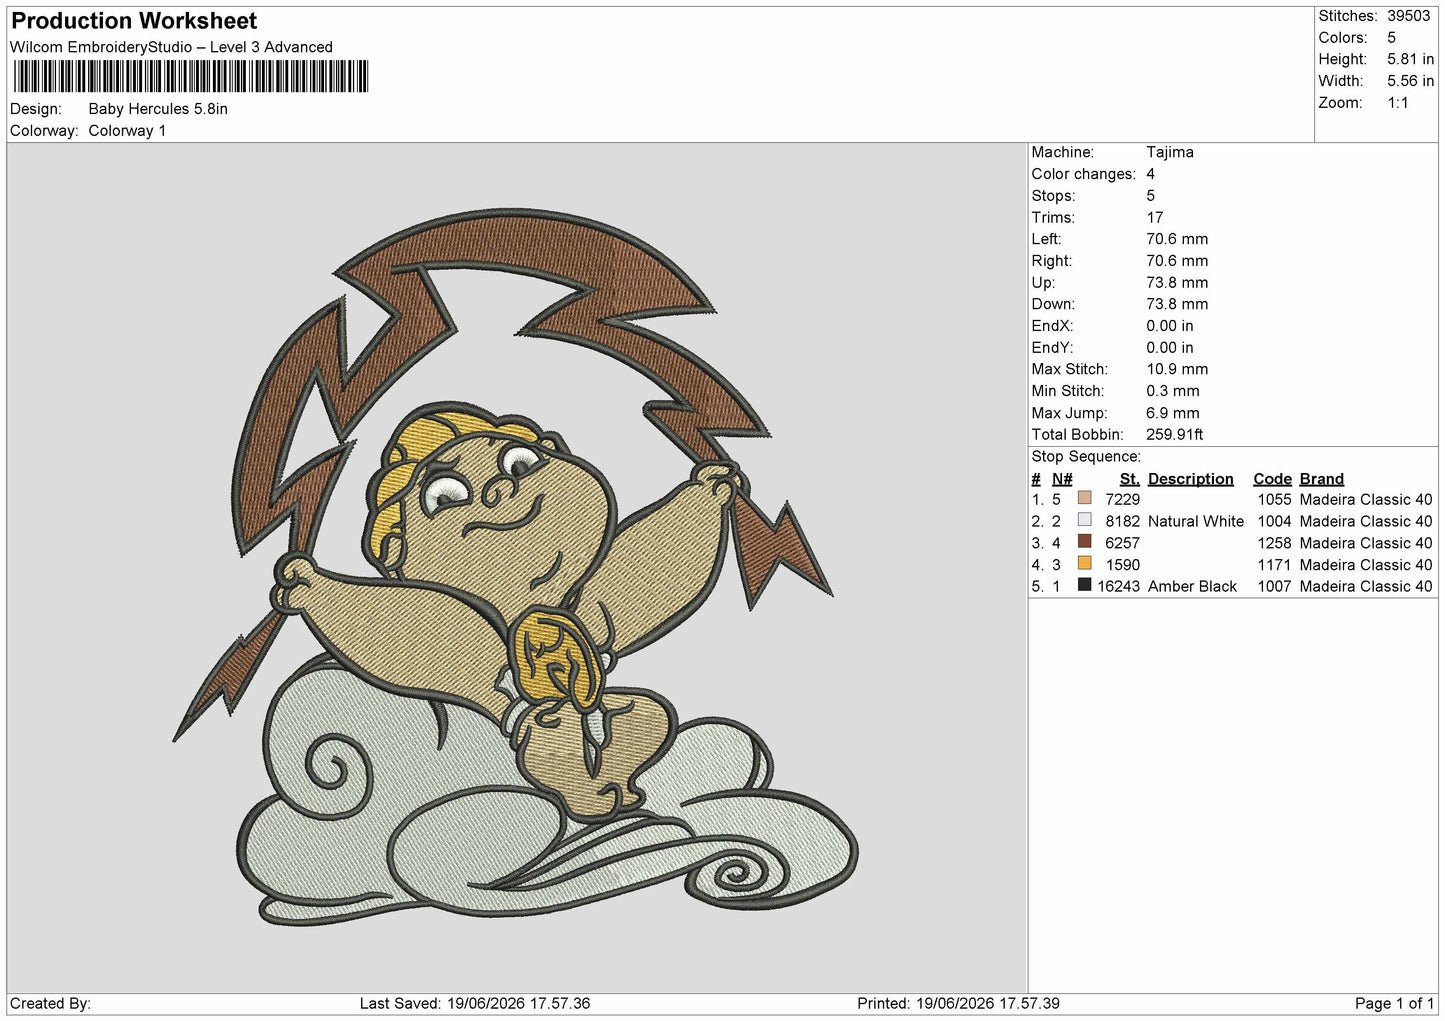Click the 'Created By:' footer label
1445x1021 pixels.
click(50, 1003)
